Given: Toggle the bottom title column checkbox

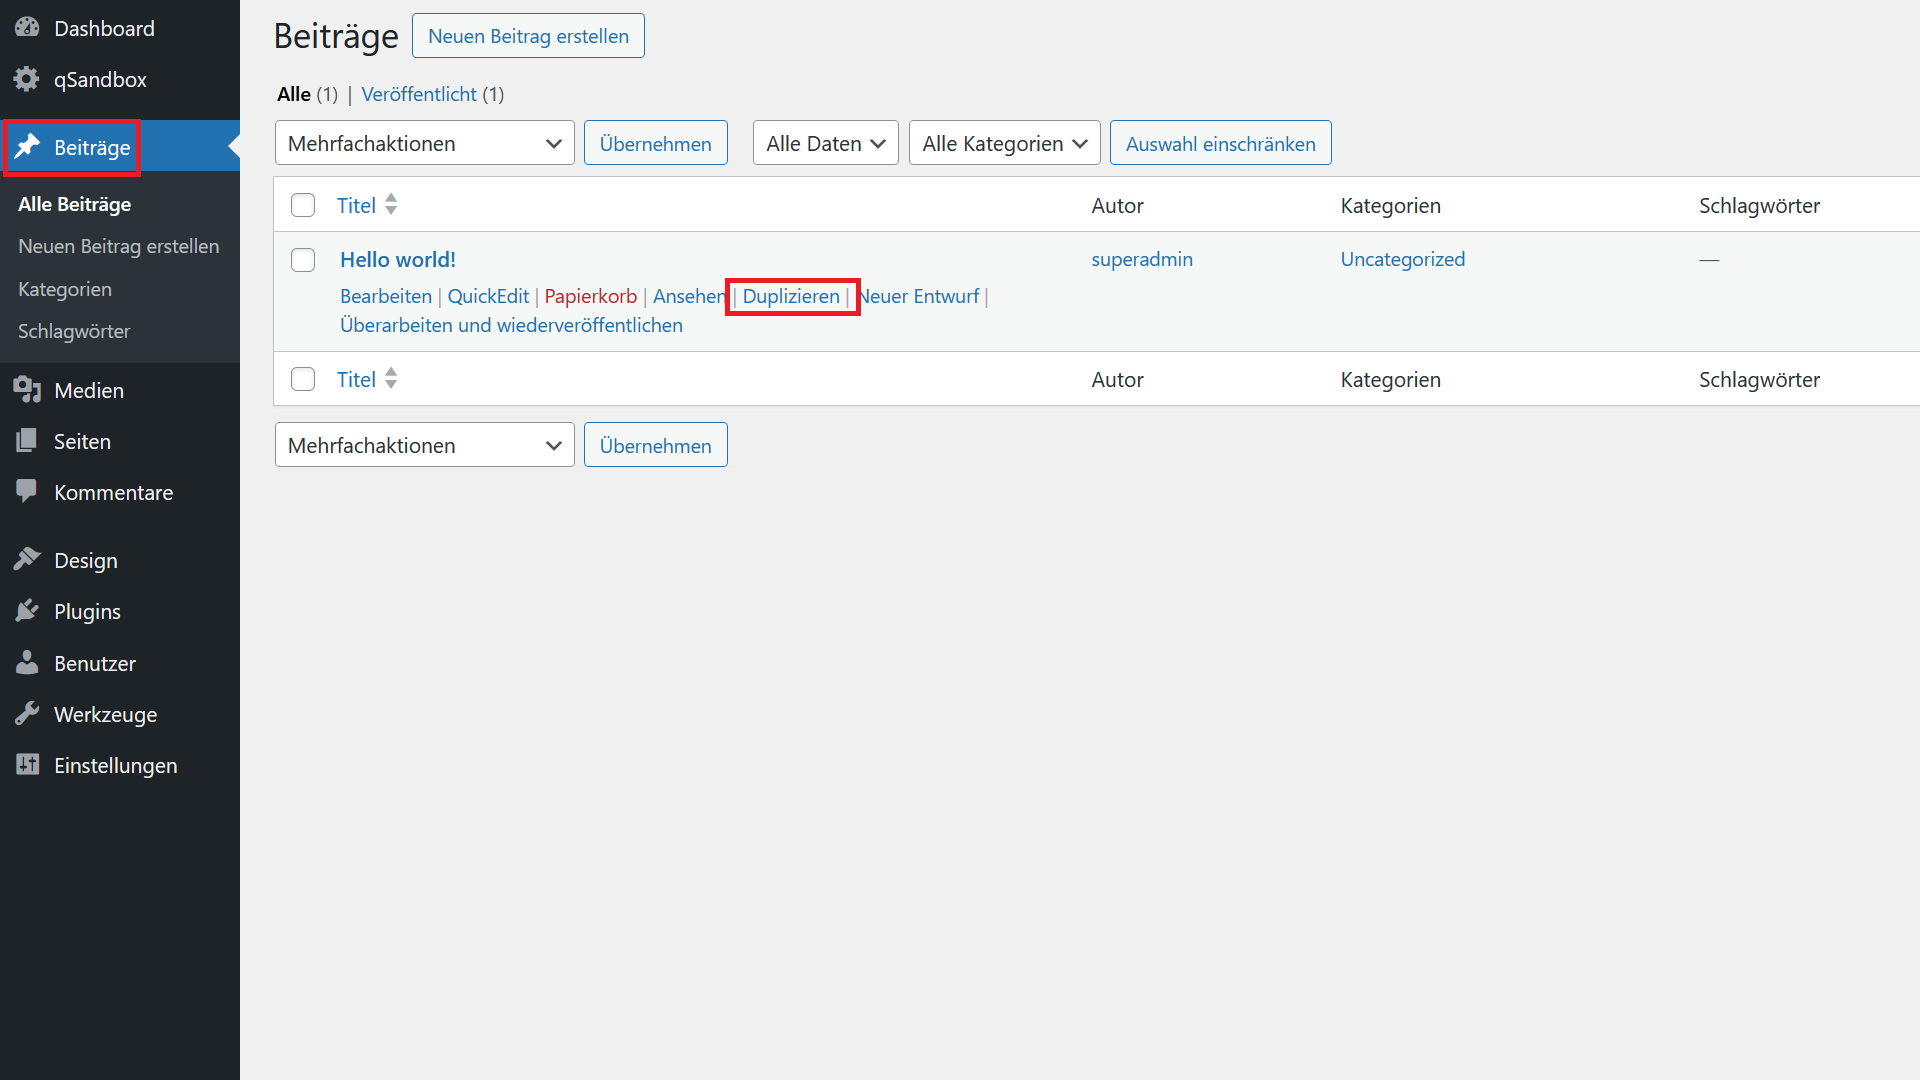Looking at the screenshot, I should pos(302,380).
